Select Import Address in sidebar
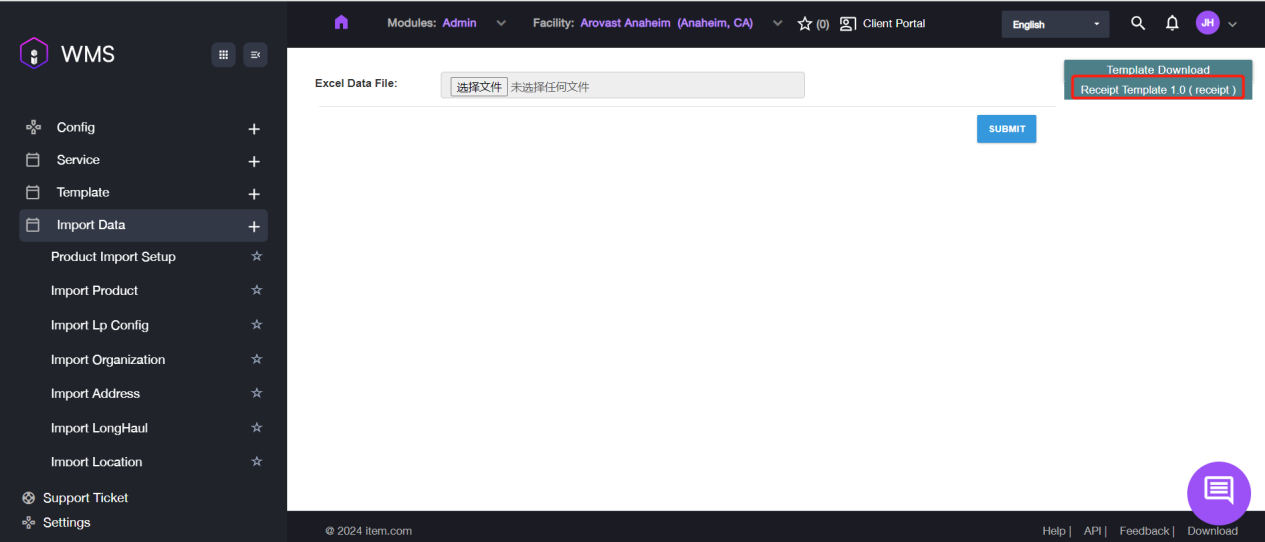 95,394
